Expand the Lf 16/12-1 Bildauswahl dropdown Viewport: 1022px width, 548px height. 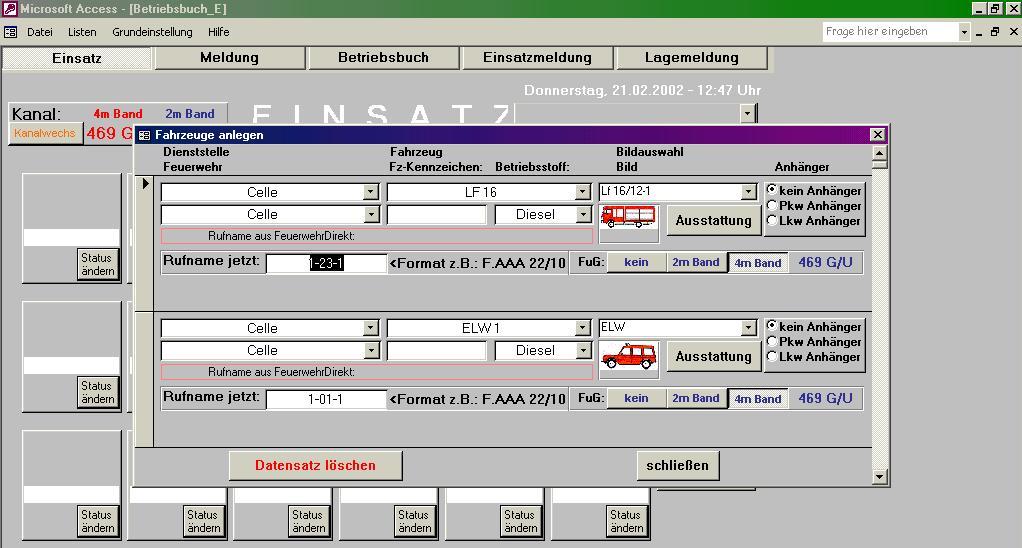[x=748, y=192]
